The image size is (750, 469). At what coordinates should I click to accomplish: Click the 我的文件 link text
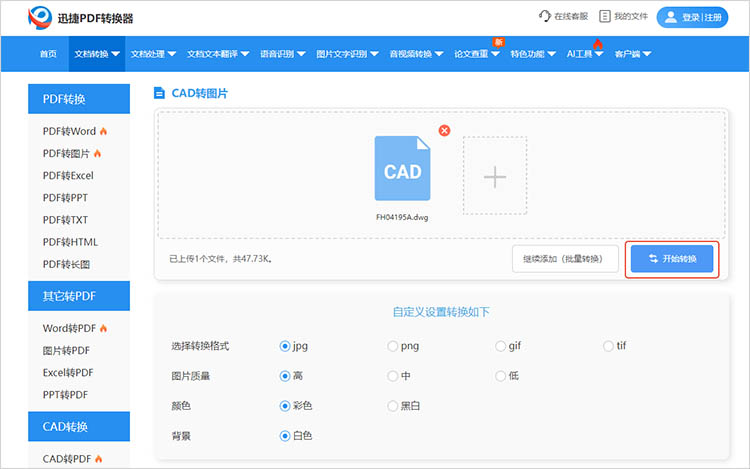631,16
